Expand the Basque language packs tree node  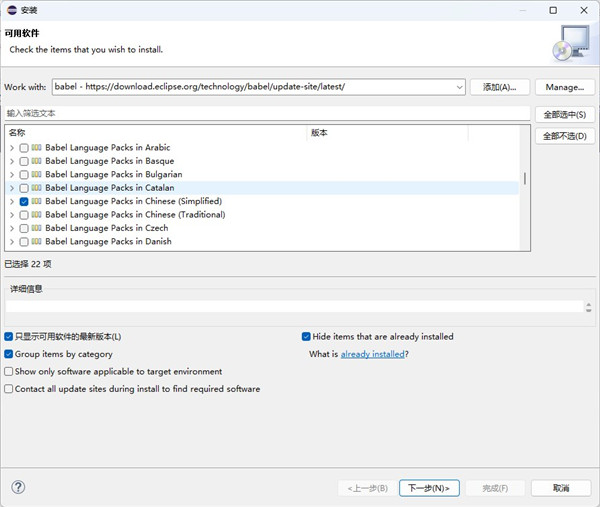pos(12,161)
